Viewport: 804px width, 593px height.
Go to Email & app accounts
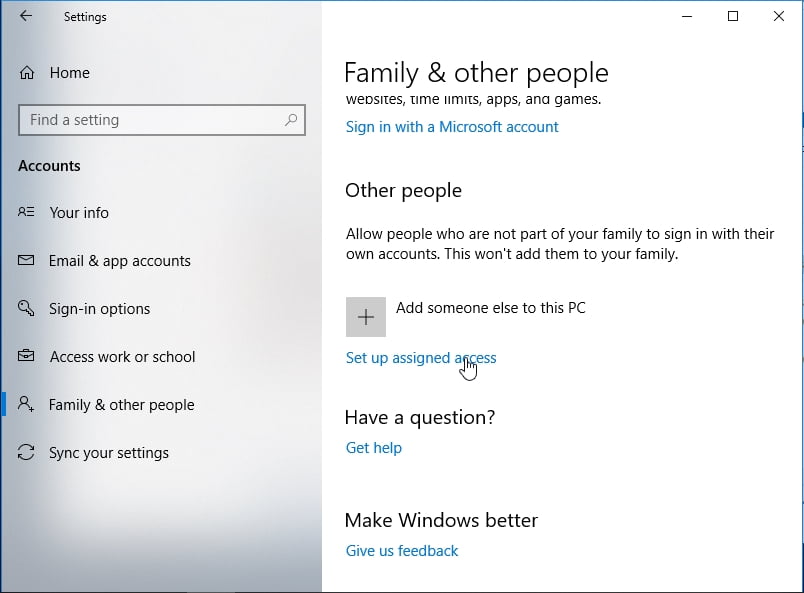pos(119,261)
